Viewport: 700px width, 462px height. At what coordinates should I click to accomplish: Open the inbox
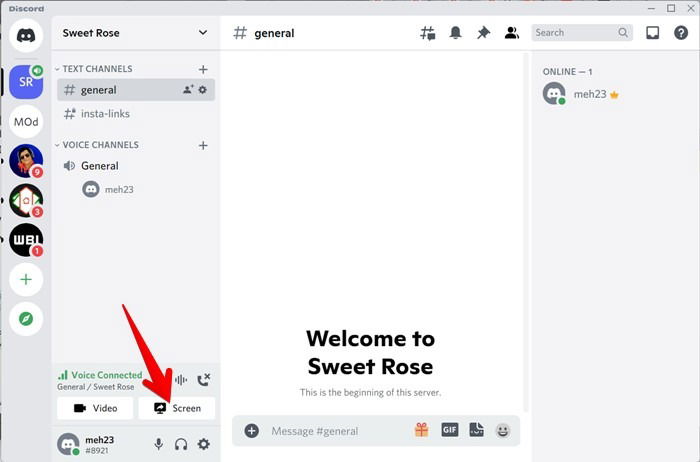tap(652, 33)
